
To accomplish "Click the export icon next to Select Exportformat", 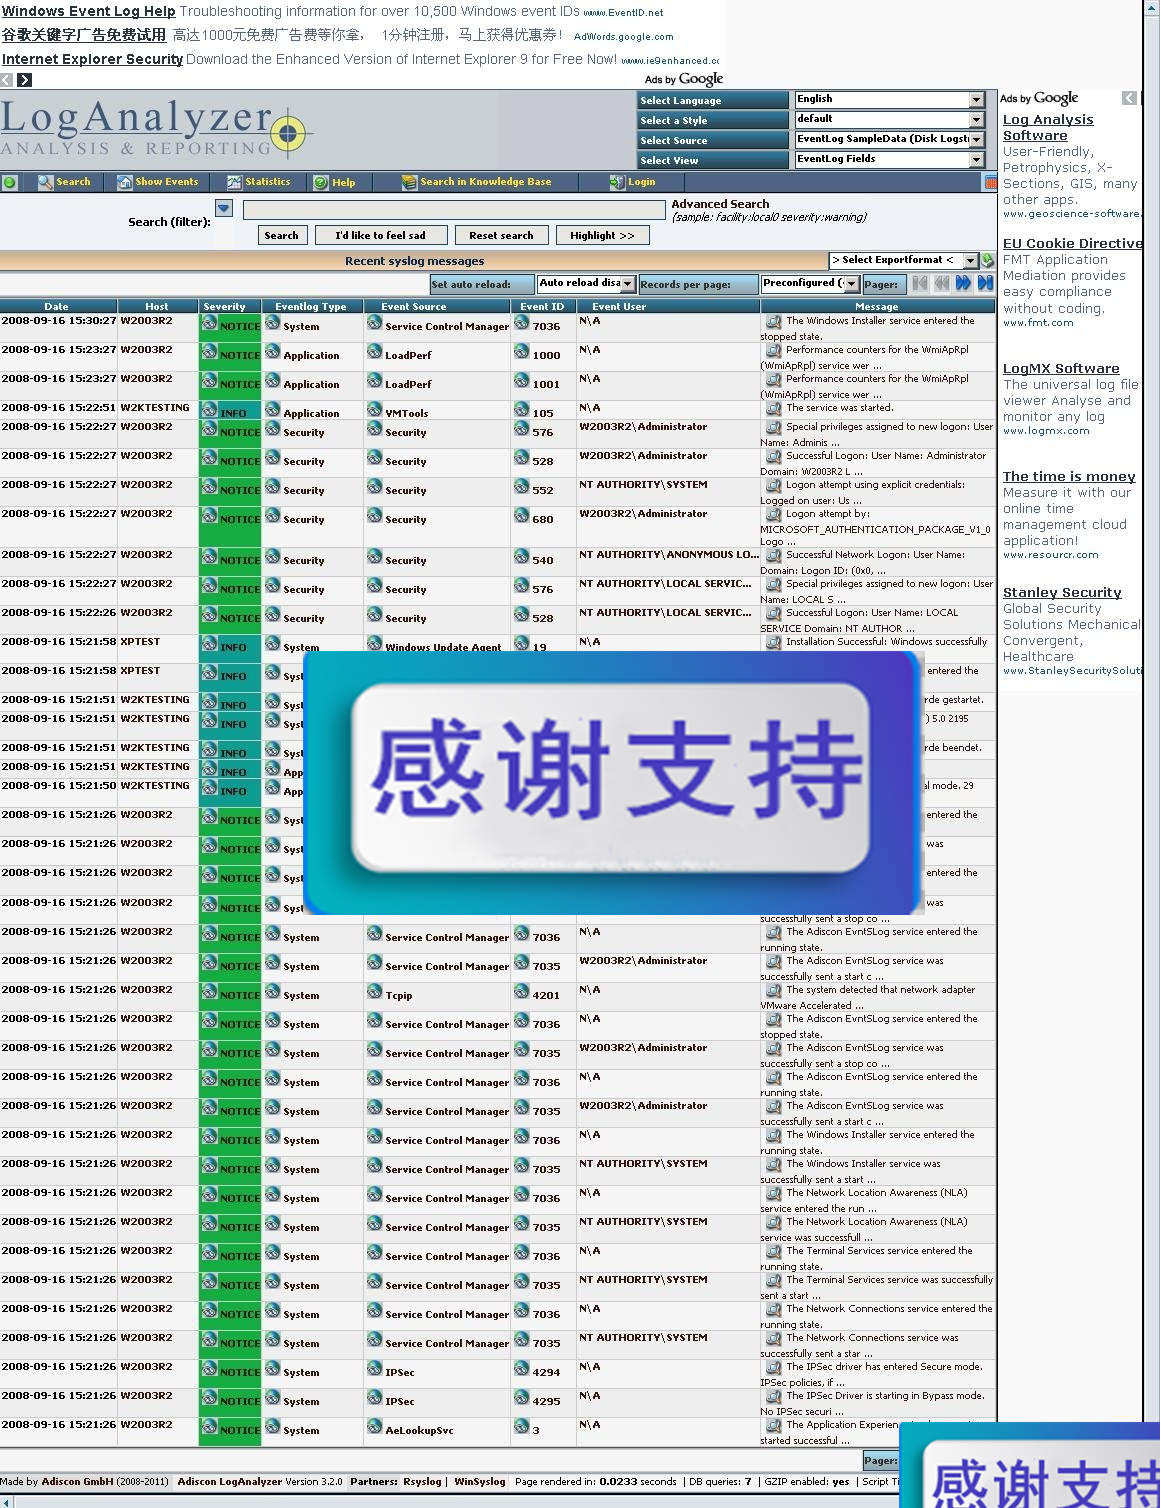I will click(x=988, y=260).
